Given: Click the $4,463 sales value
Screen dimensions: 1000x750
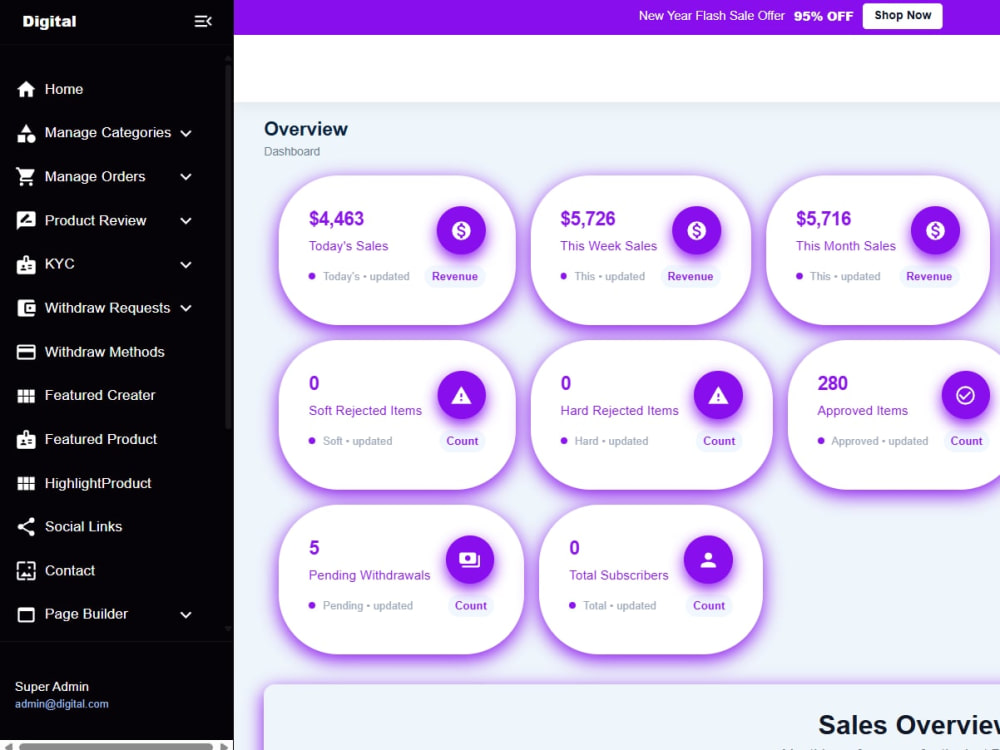Looking at the screenshot, I should click(336, 219).
